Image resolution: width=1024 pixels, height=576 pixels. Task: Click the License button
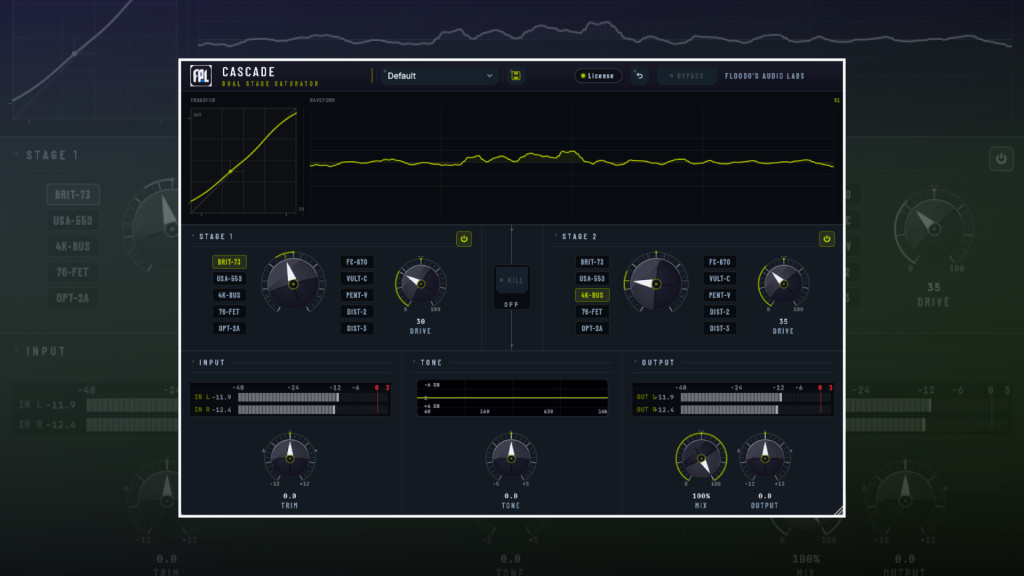click(x=598, y=76)
